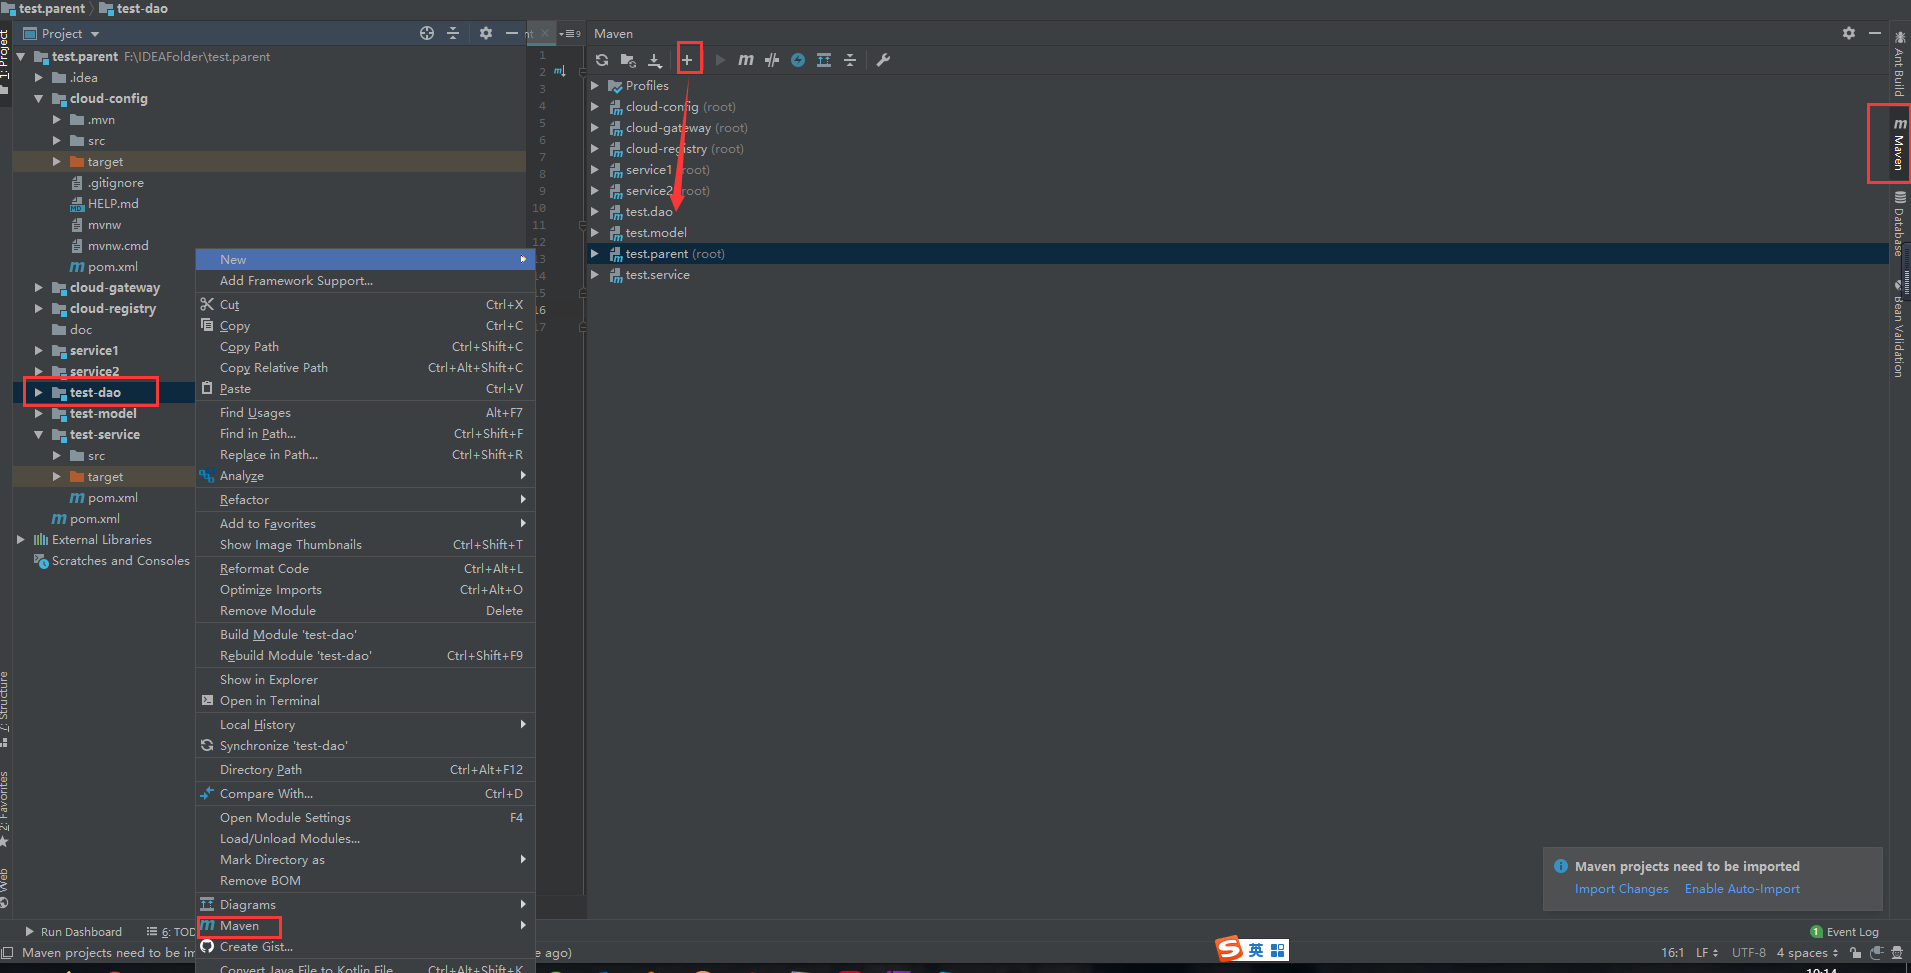Expand cloud-config (root) in Maven panel
1911x973 pixels.
point(595,107)
